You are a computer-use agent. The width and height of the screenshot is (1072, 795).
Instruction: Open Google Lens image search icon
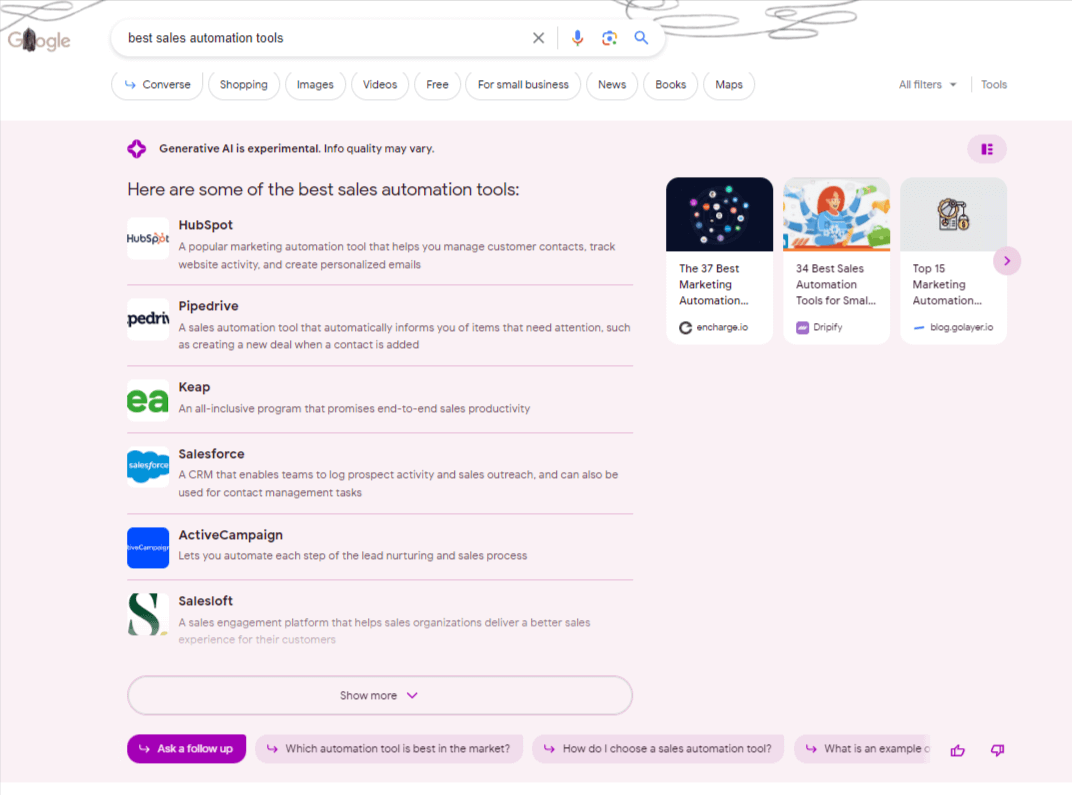[x=609, y=38]
